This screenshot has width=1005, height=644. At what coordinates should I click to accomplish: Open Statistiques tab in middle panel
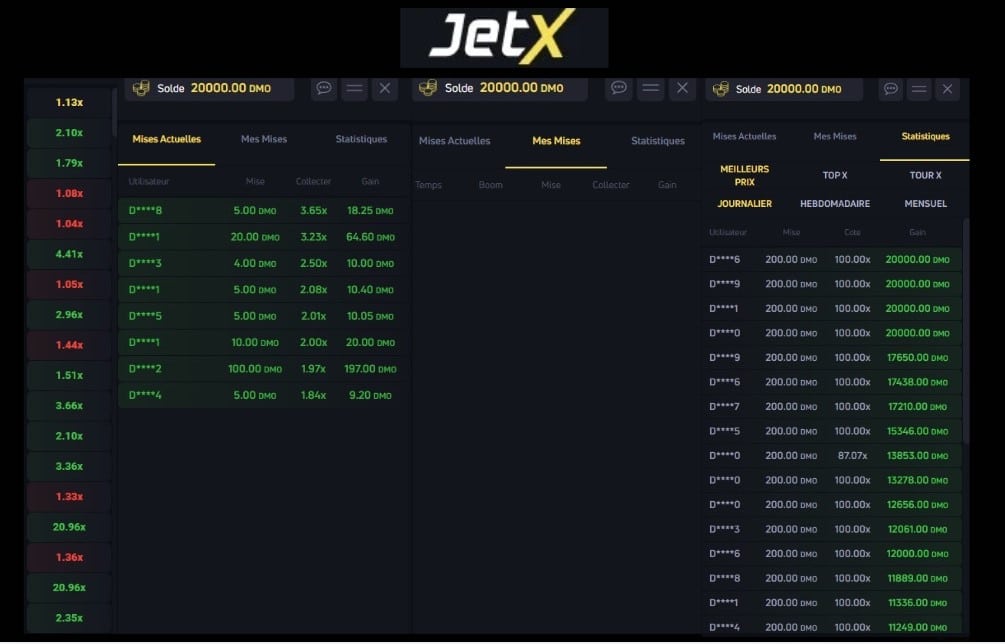pos(658,141)
